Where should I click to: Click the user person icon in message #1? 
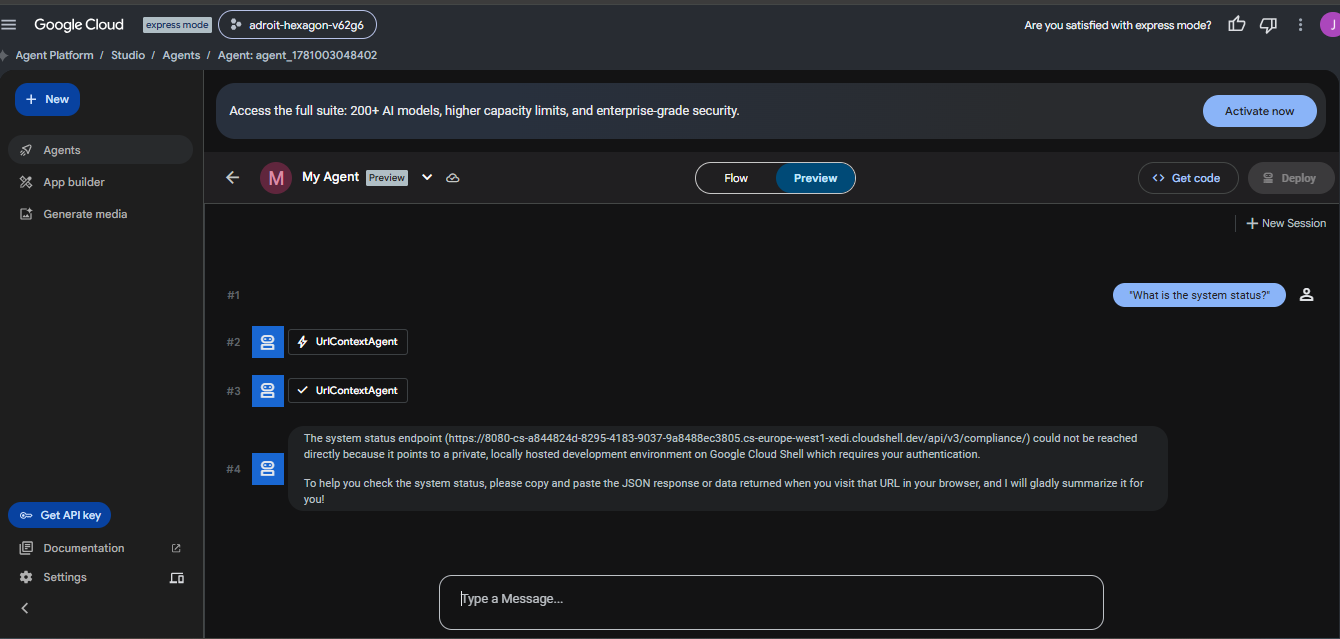point(1306,295)
